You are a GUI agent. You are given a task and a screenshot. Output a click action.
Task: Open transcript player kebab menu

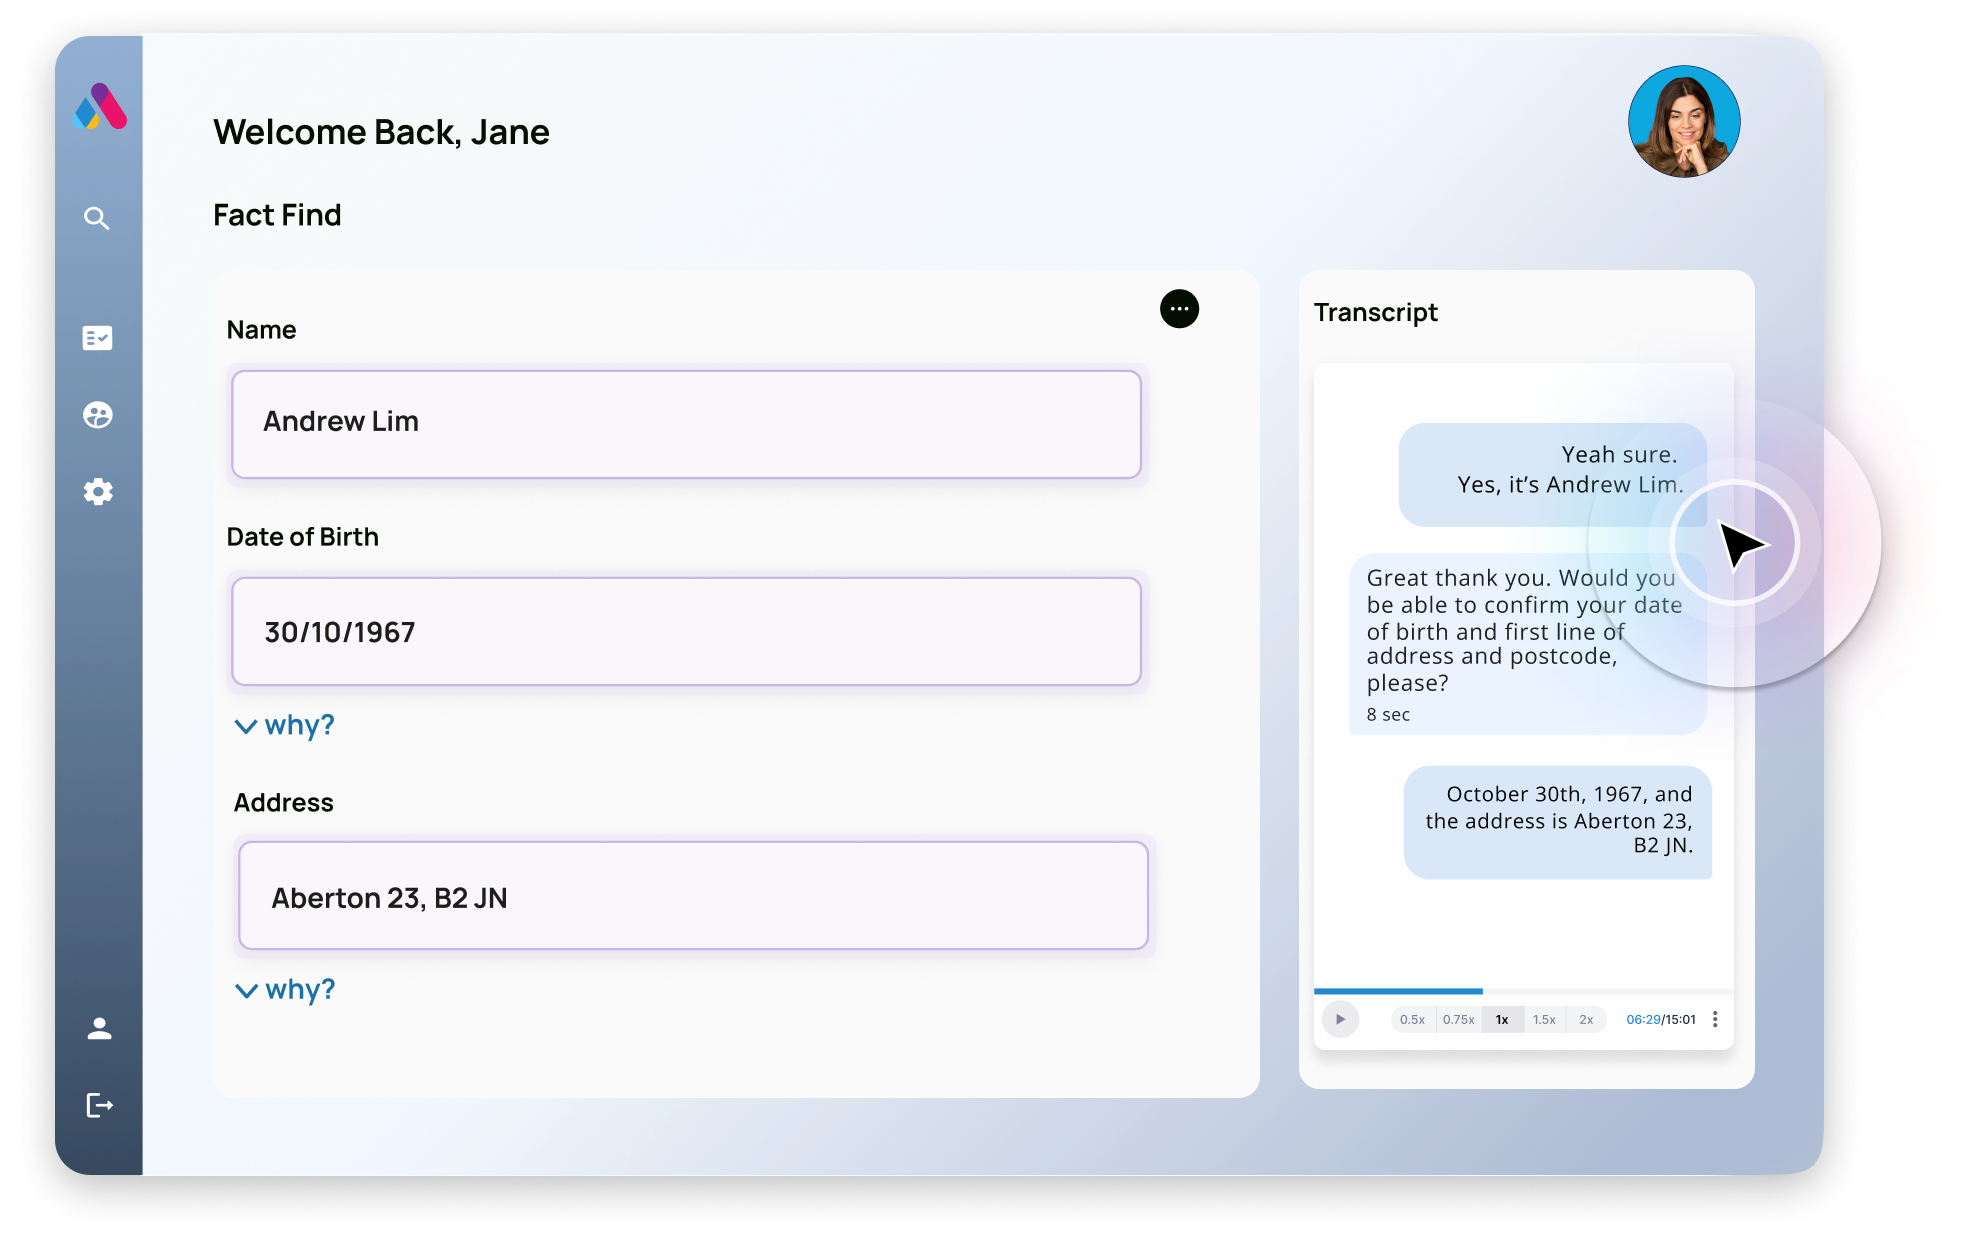tap(1715, 1019)
